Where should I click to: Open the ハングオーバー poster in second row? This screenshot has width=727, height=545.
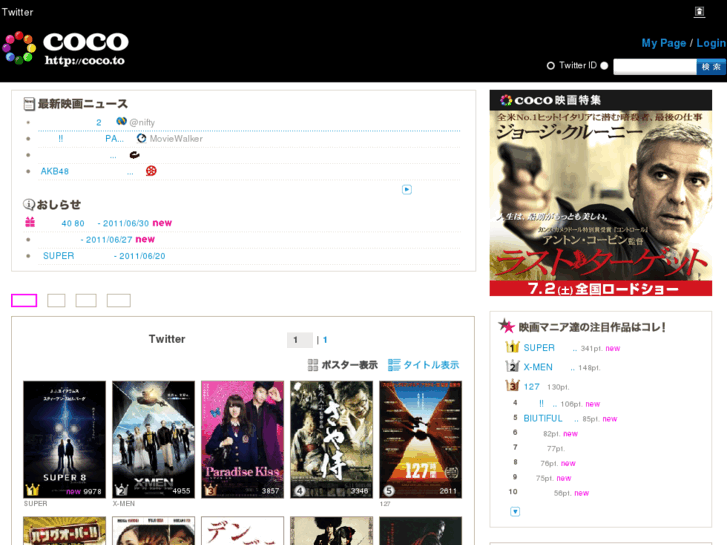tap(64, 531)
